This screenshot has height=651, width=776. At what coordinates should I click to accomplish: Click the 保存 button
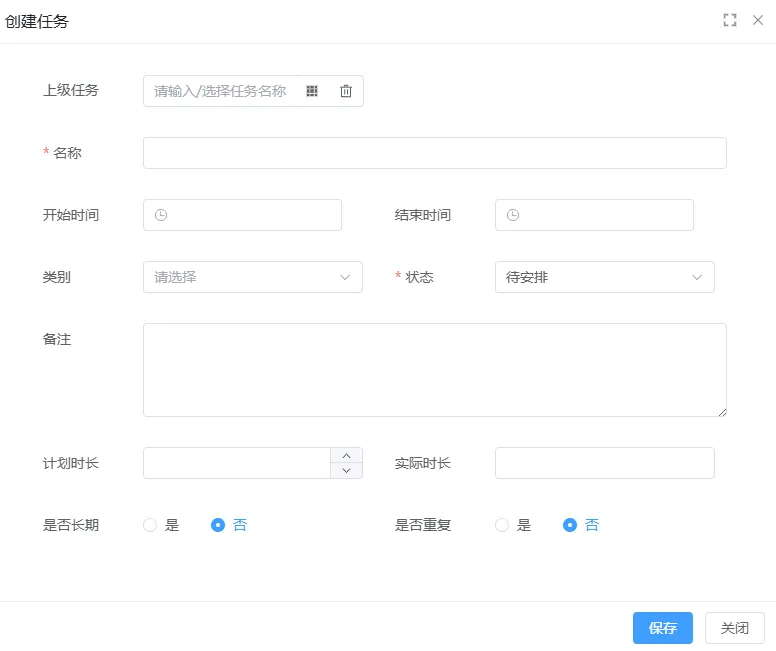pyautogui.click(x=662, y=628)
